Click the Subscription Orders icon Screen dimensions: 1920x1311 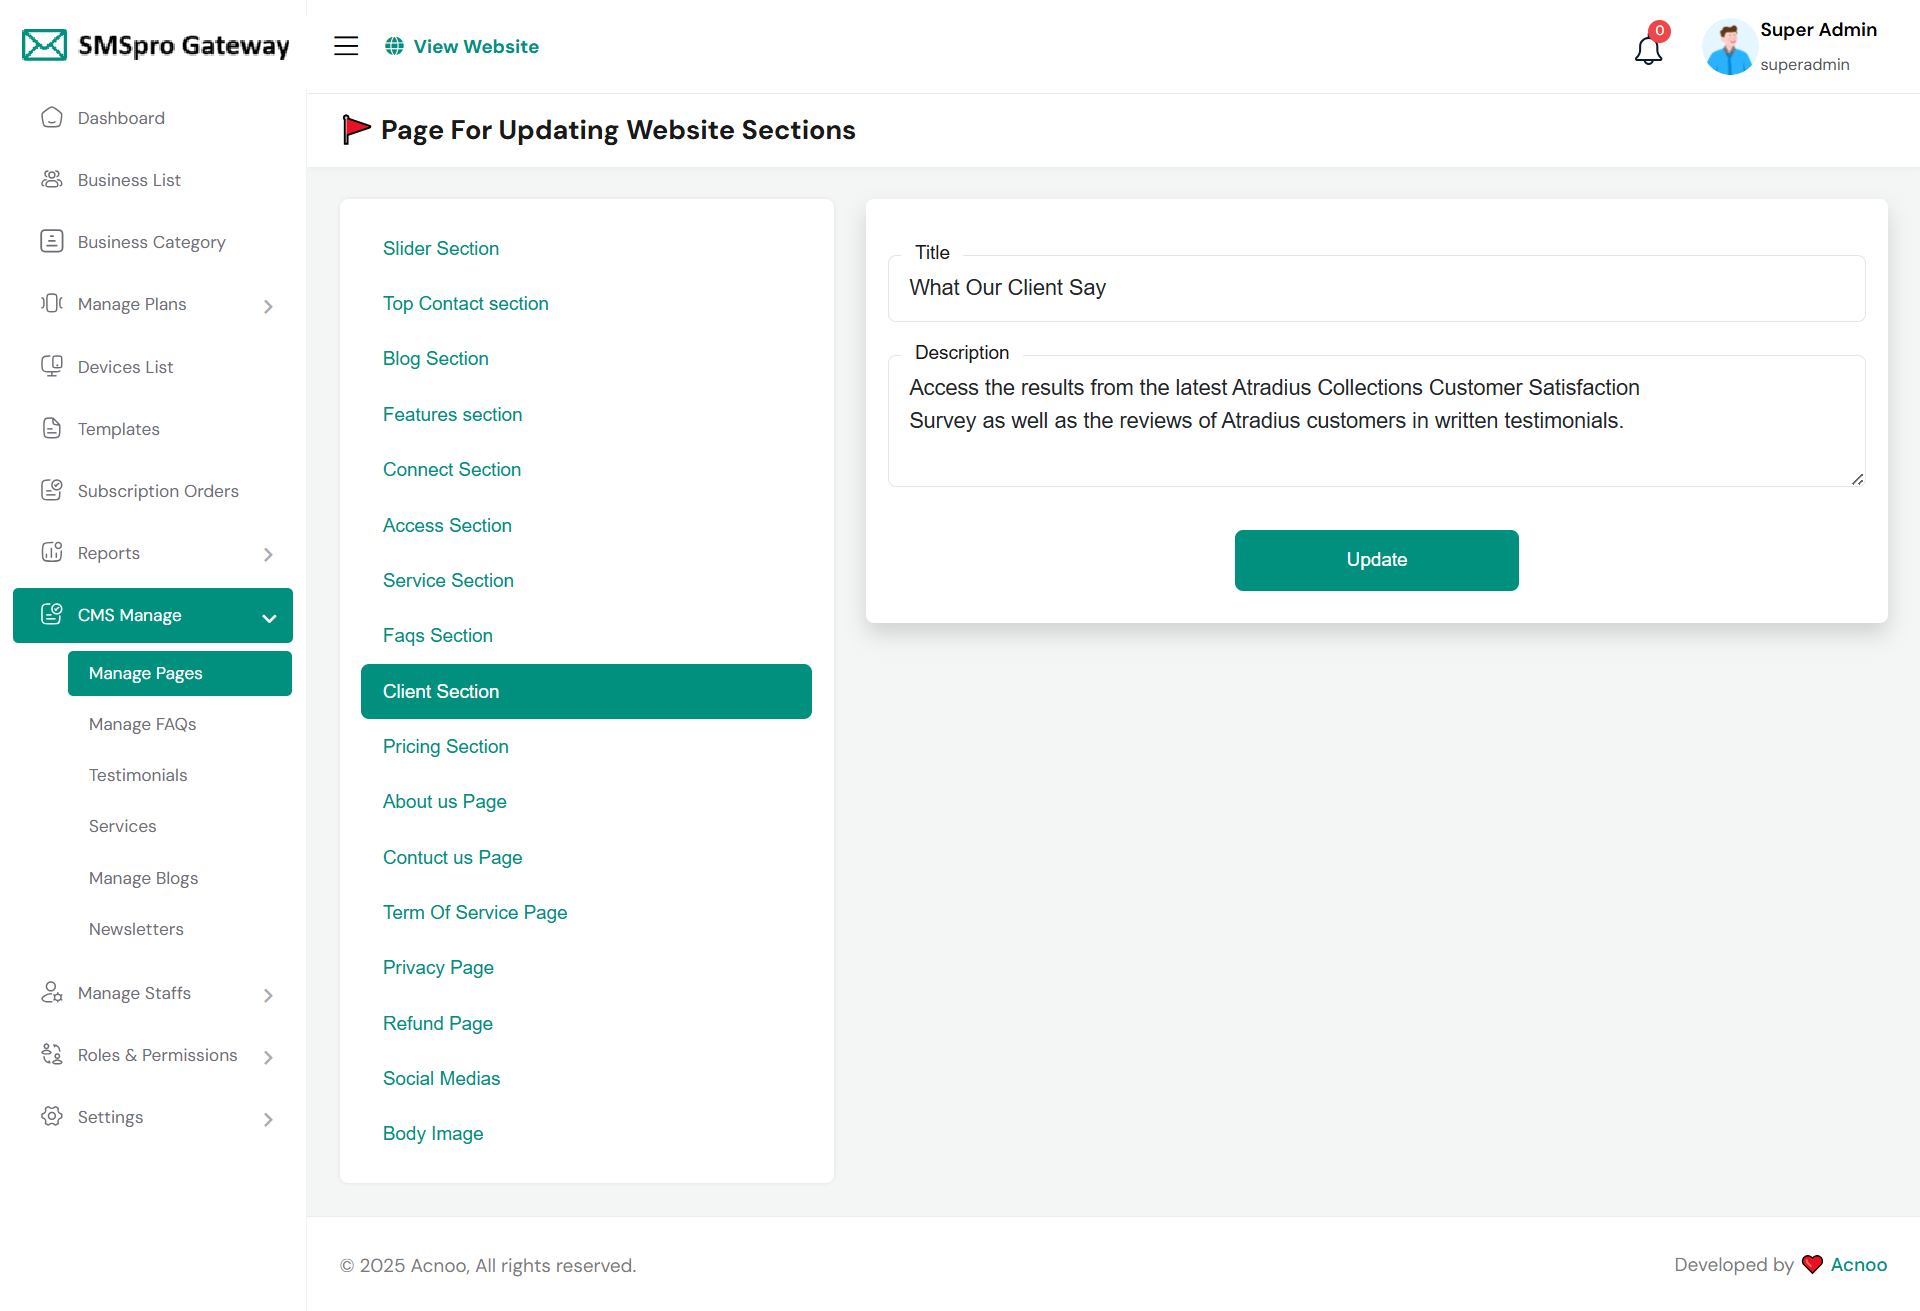coord(52,491)
